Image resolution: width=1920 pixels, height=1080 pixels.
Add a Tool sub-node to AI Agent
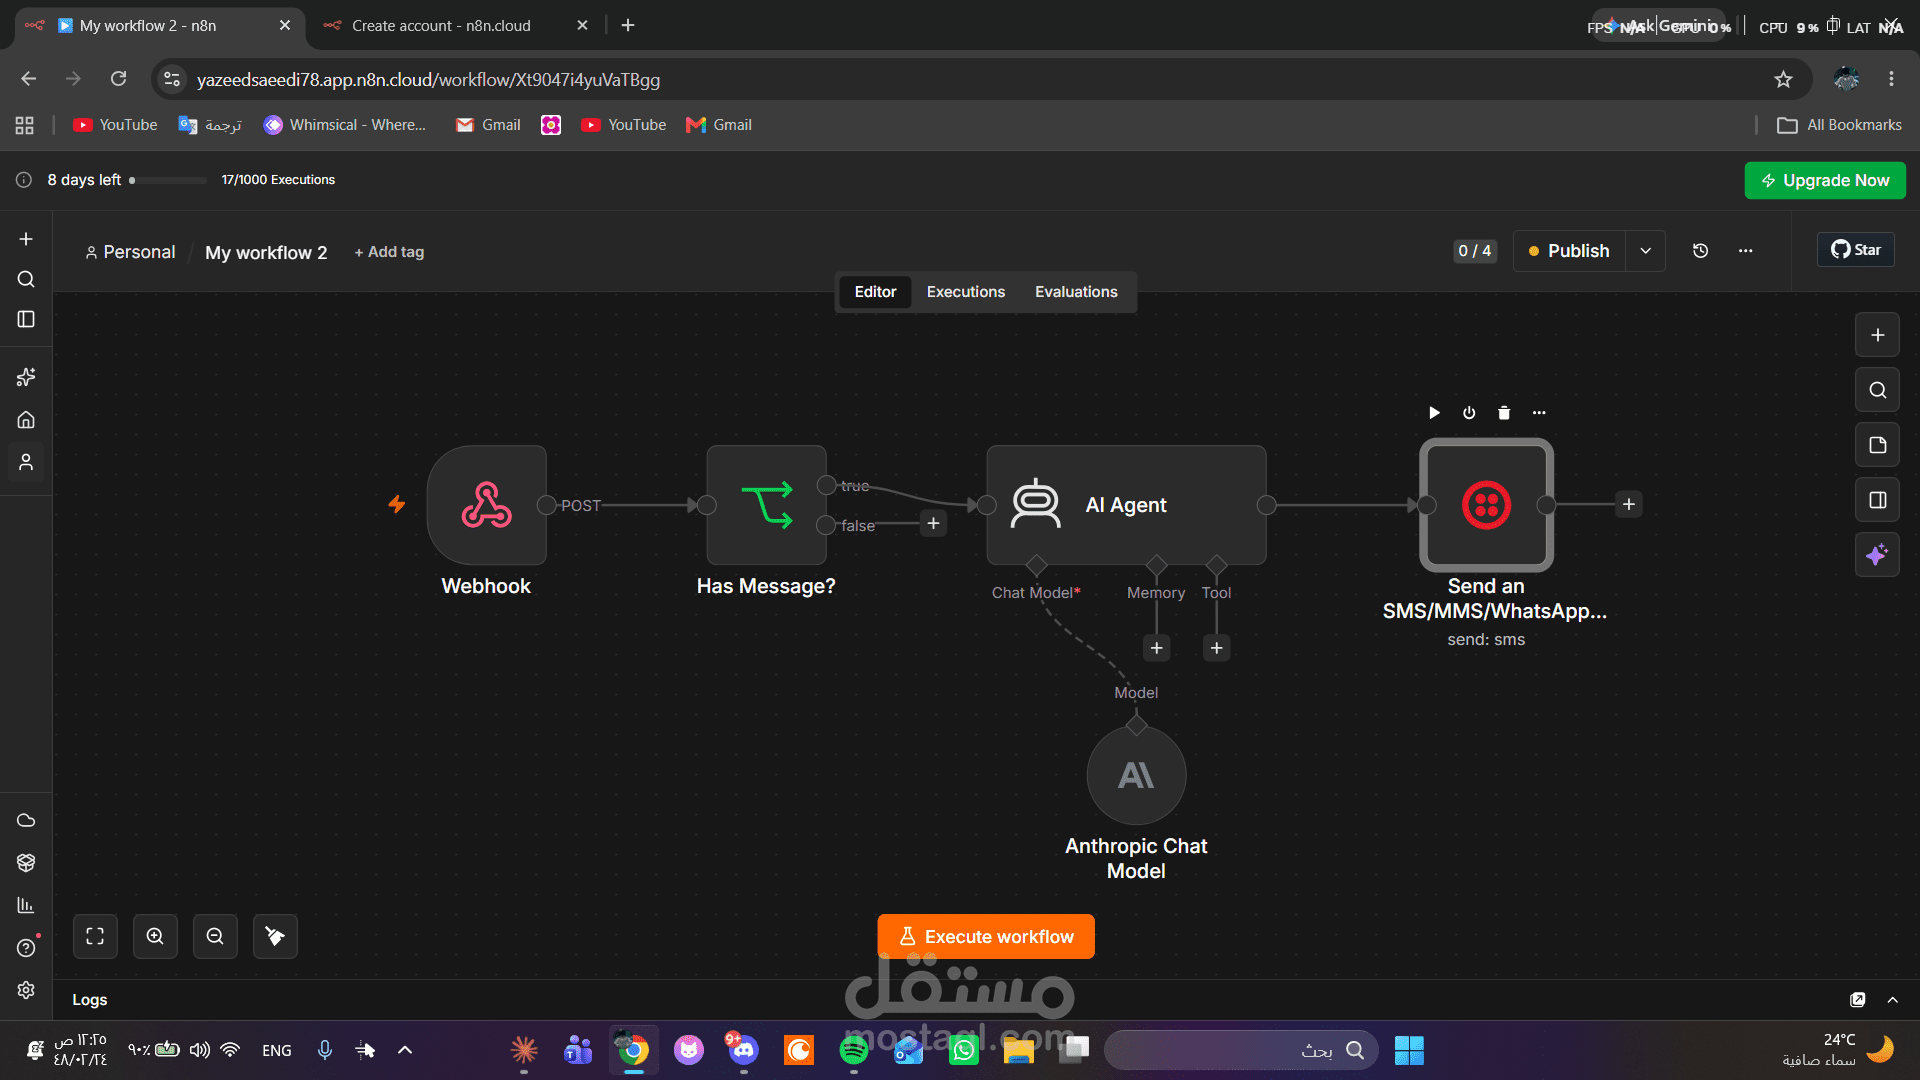pos(1216,648)
